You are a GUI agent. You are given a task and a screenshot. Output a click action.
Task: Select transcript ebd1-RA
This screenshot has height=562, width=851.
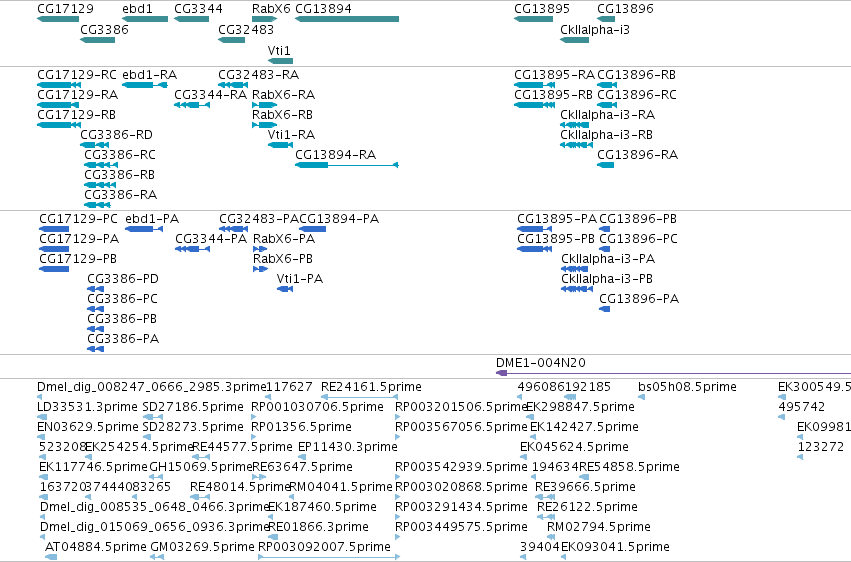[149, 74]
